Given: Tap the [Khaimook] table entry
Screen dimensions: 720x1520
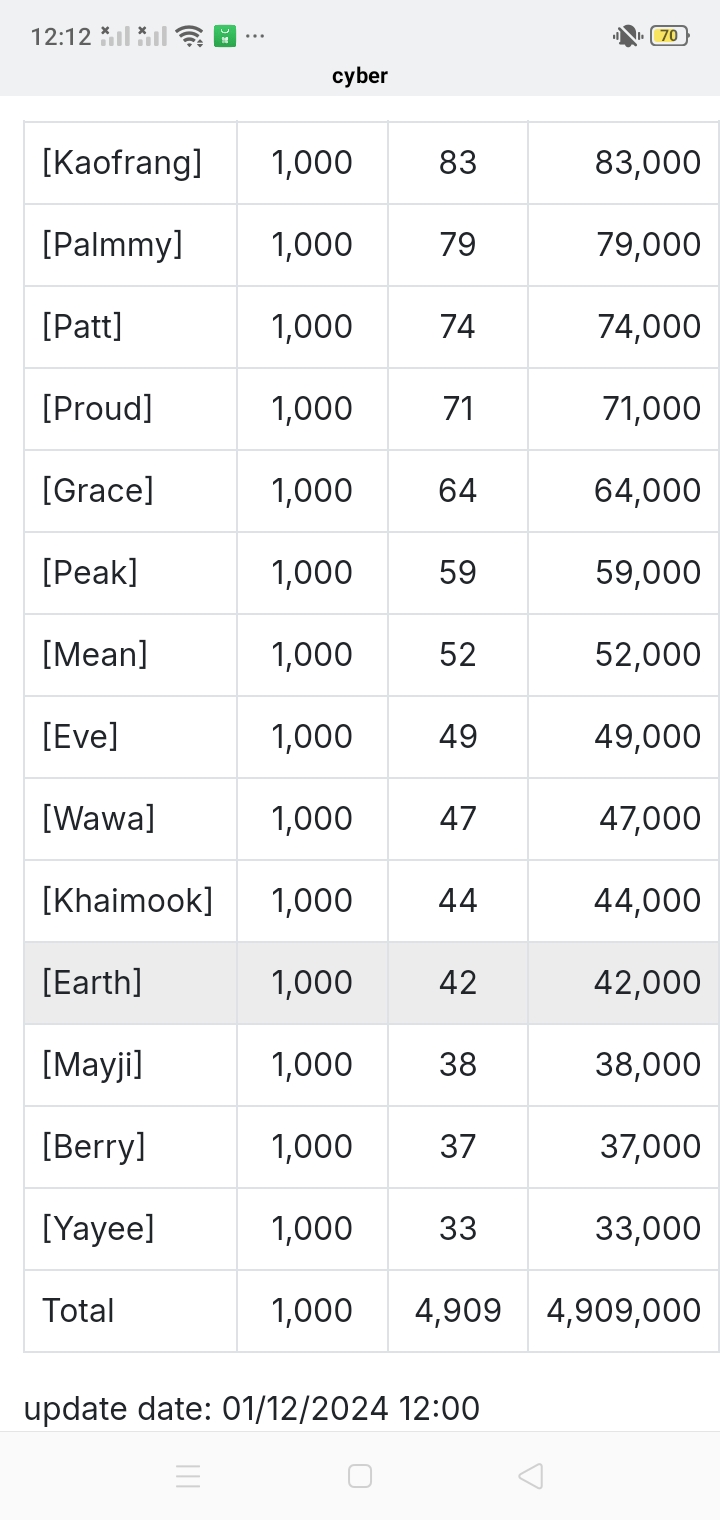Looking at the screenshot, I should (130, 901).
